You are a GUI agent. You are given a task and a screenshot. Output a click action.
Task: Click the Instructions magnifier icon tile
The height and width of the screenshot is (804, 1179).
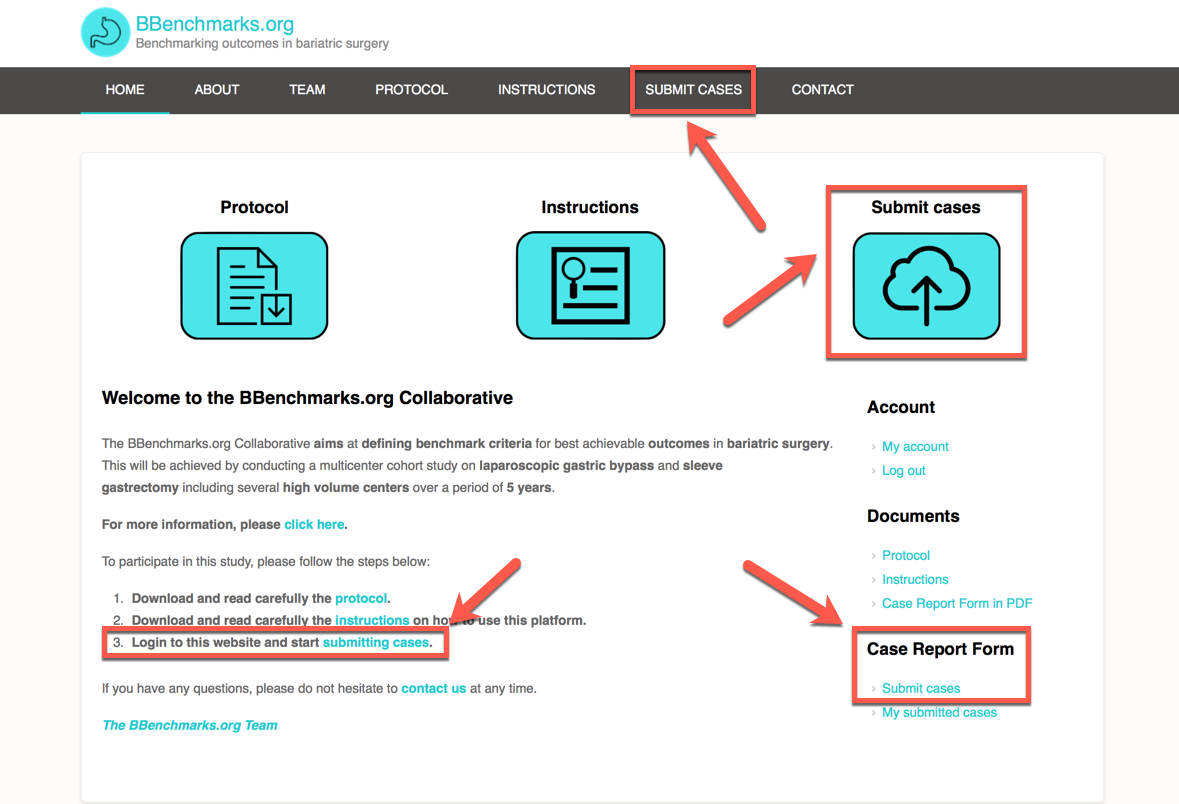pos(590,286)
